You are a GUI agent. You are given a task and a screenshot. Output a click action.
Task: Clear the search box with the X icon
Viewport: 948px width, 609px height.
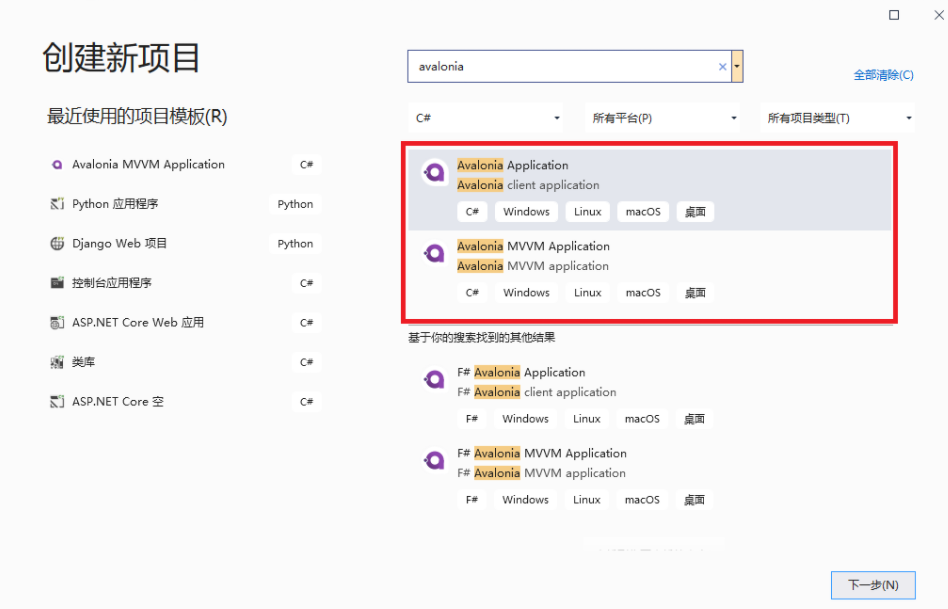click(x=722, y=67)
